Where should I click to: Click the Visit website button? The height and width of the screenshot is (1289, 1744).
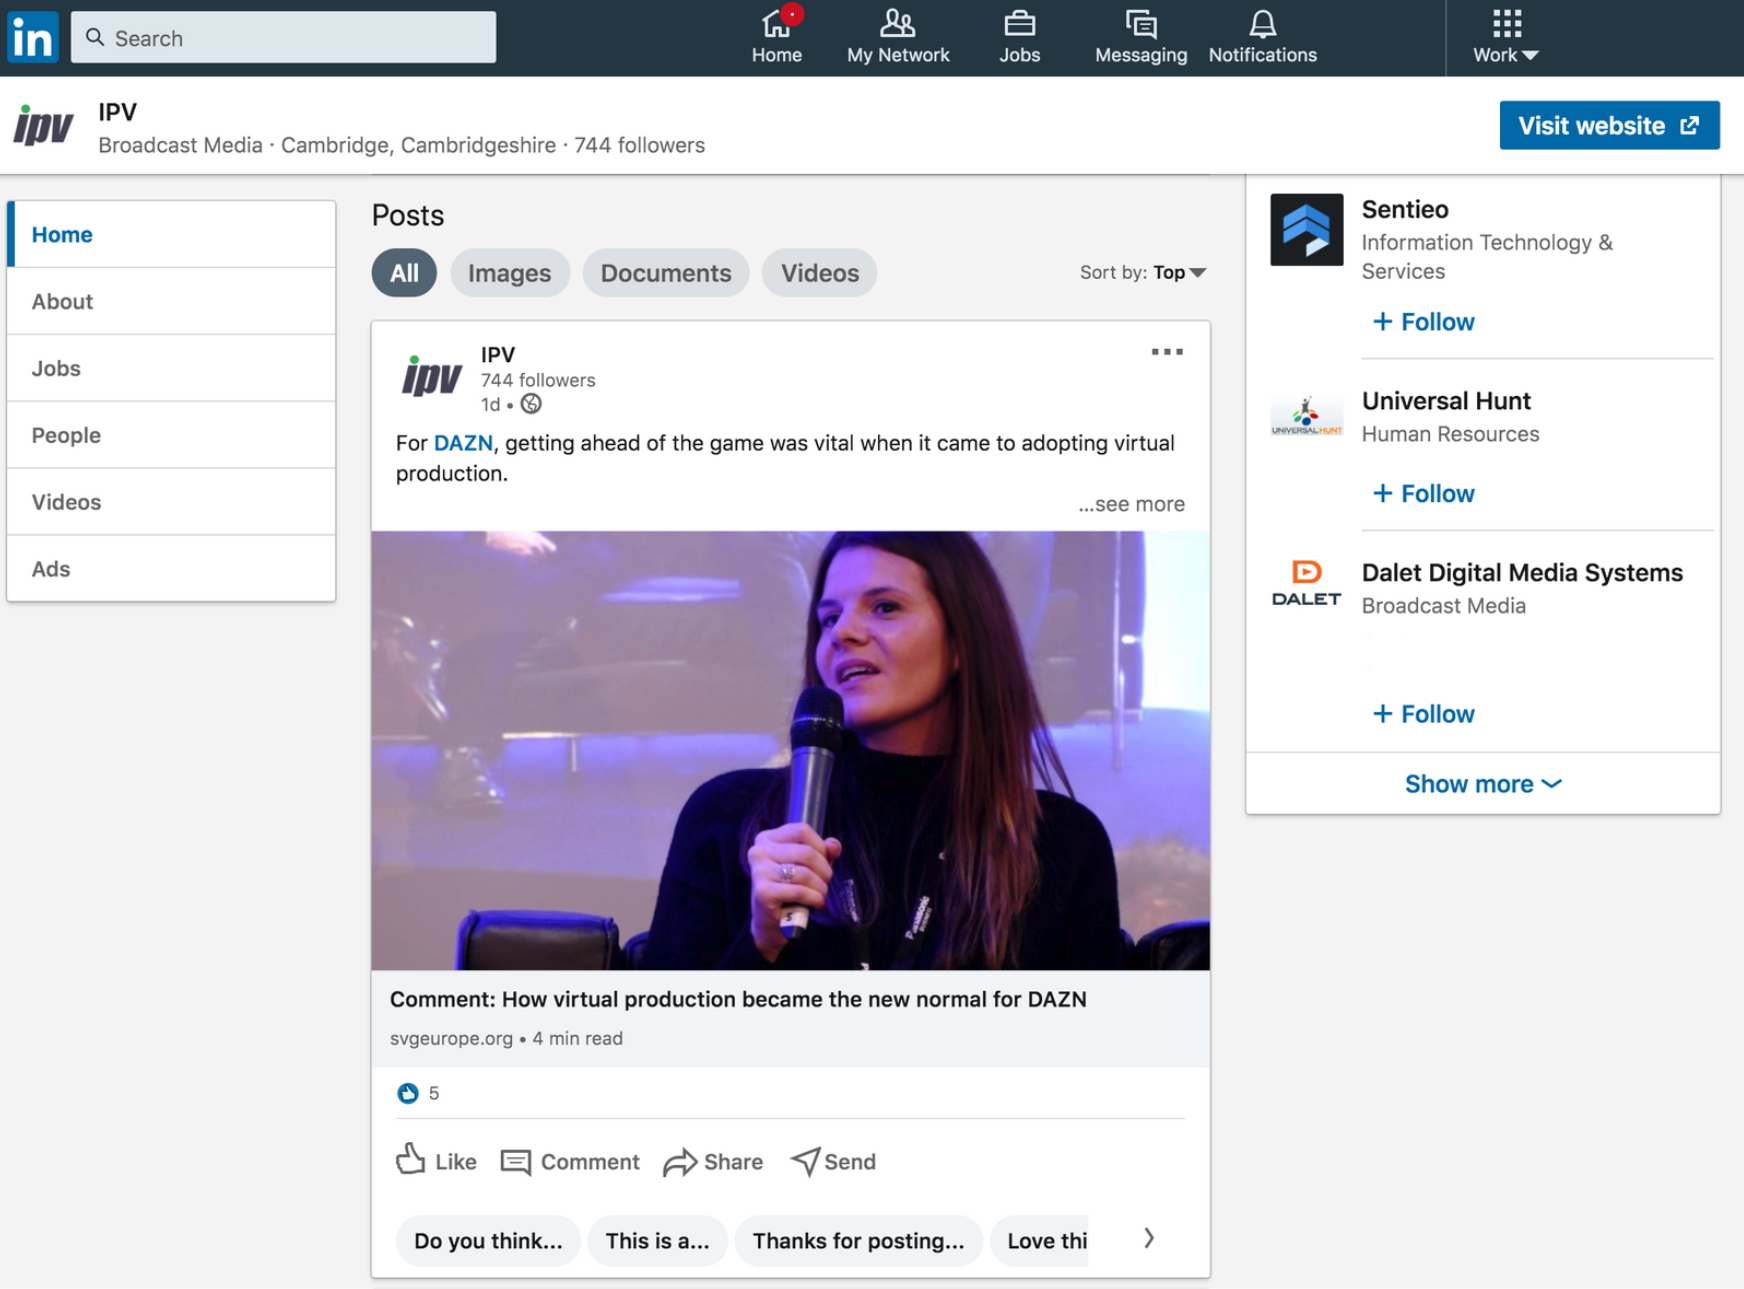[x=1608, y=125]
